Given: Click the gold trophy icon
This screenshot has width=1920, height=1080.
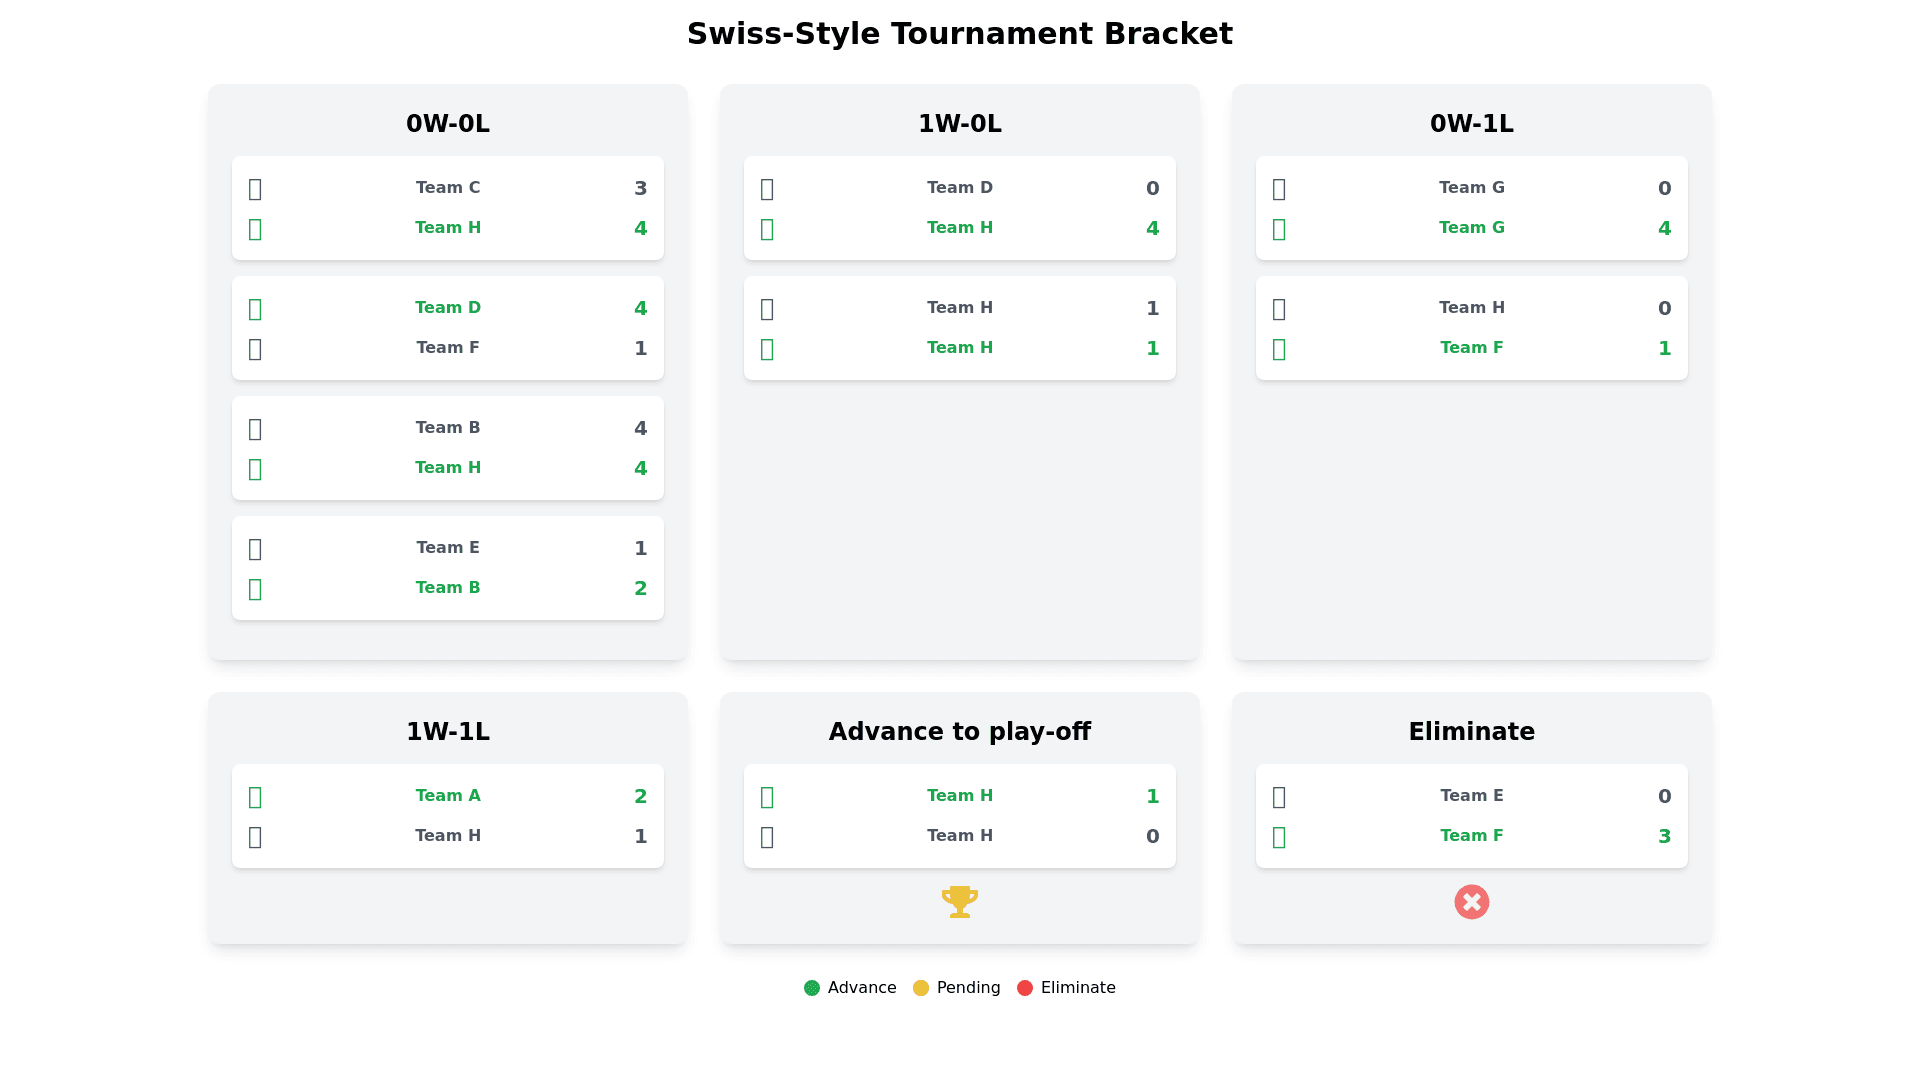Looking at the screenshot, I should (x=959, y=901).
